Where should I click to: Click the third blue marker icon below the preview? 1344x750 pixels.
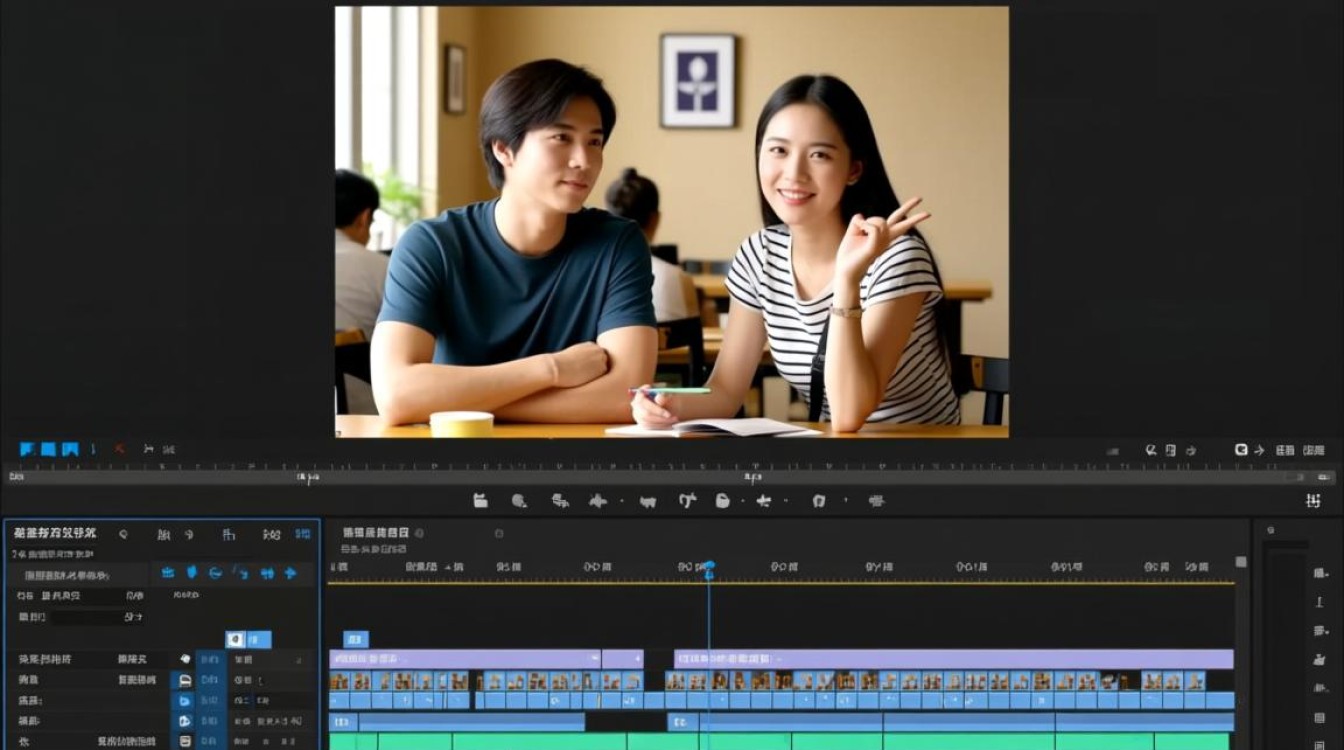[x=70, y=450]
